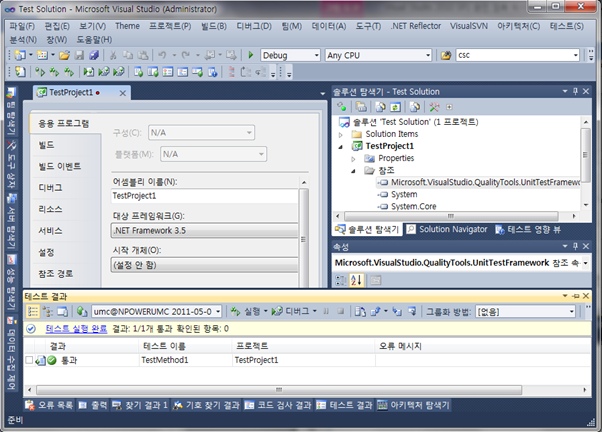Open the VisualSVN menu
Viewport: 602px width, 432px height.
(469, 26)
